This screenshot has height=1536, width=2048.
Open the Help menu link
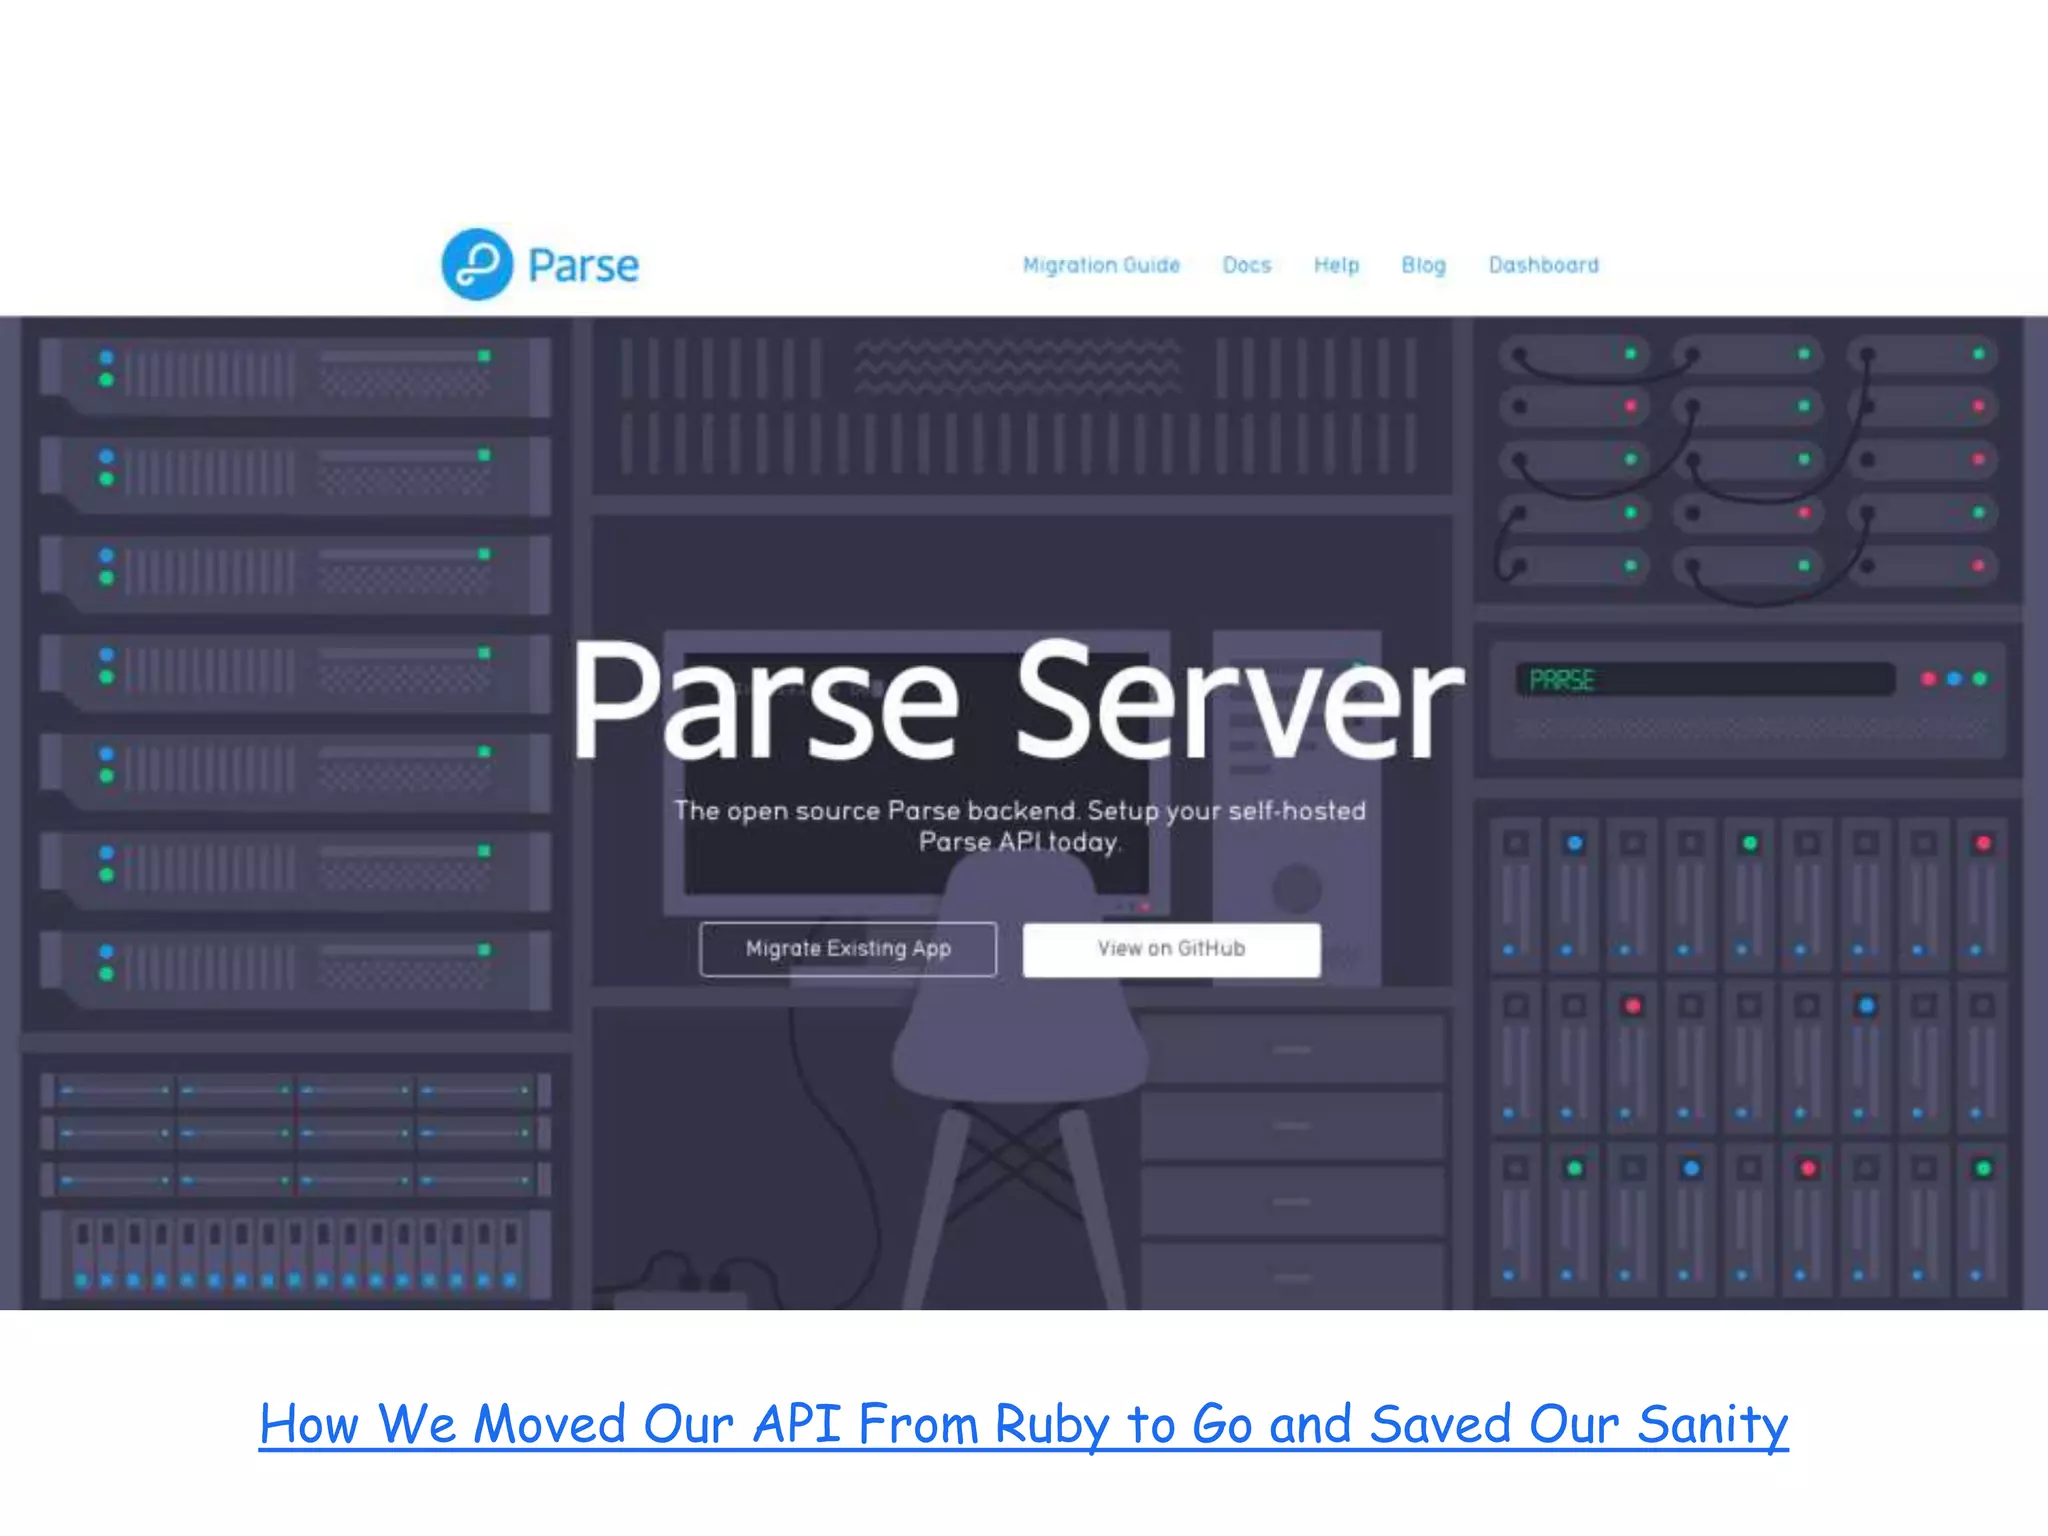[1336, 265]
